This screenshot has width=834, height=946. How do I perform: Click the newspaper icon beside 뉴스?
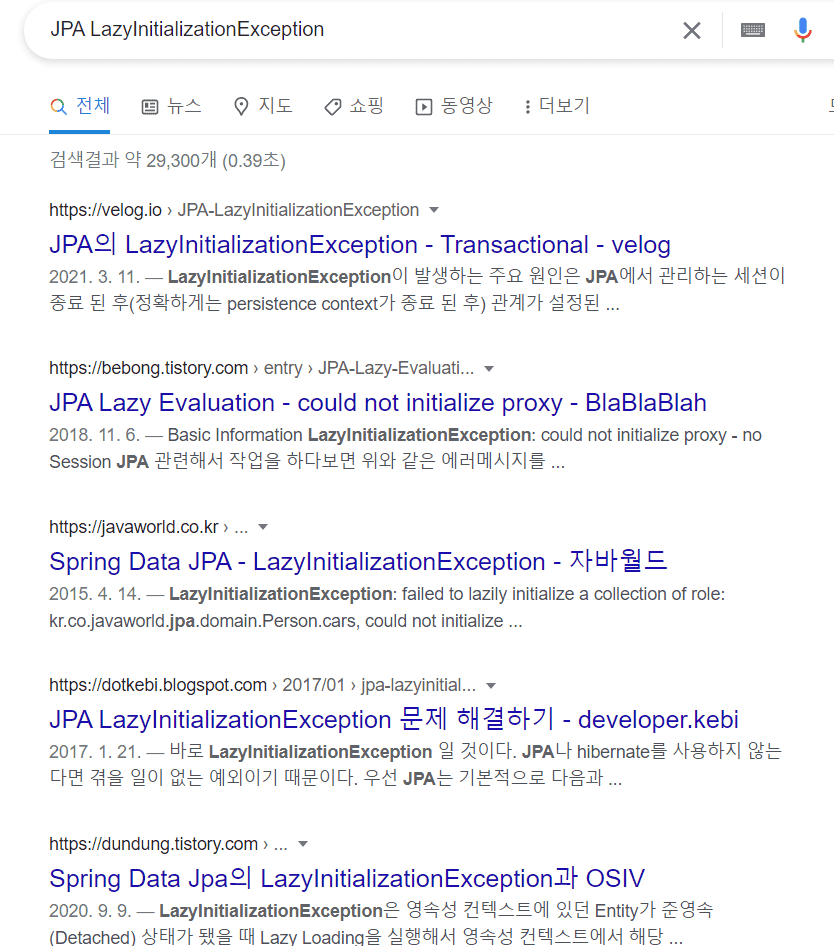pyautogui.click(x=150, y=107)
